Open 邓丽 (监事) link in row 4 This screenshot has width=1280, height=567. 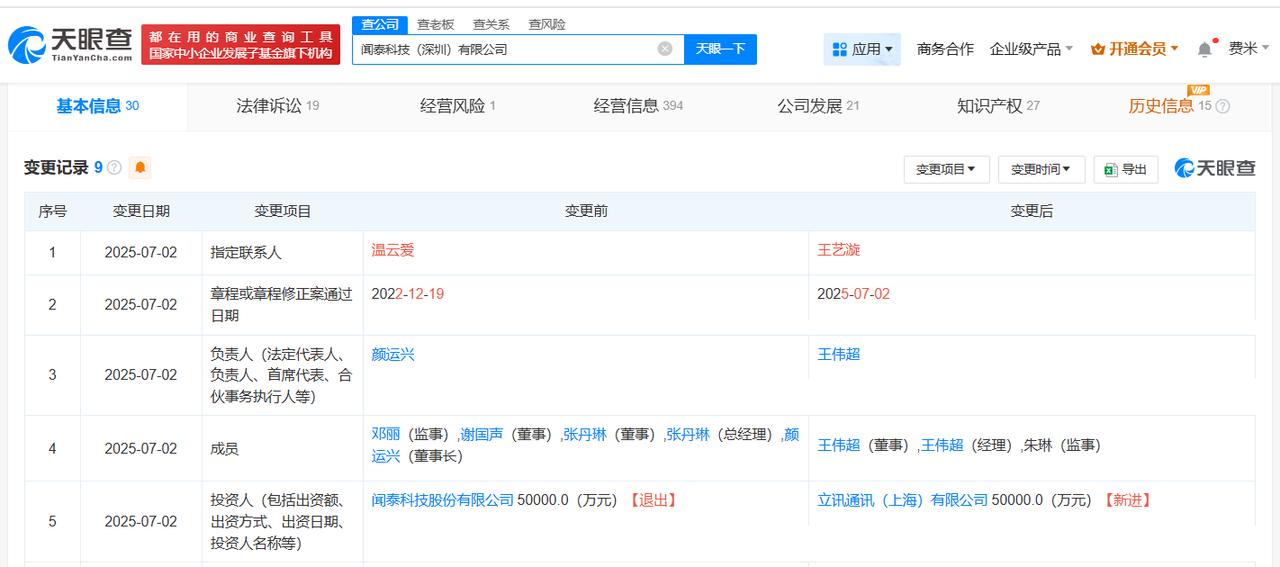386,434
